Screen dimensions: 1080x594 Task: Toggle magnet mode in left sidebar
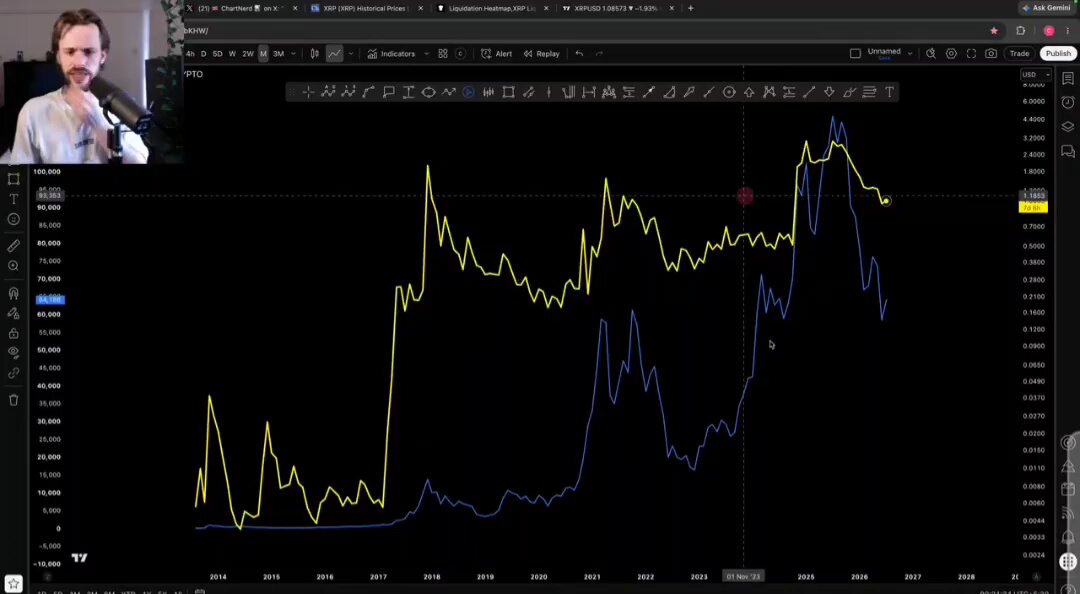pyautogui.click(x=13, y=293)
